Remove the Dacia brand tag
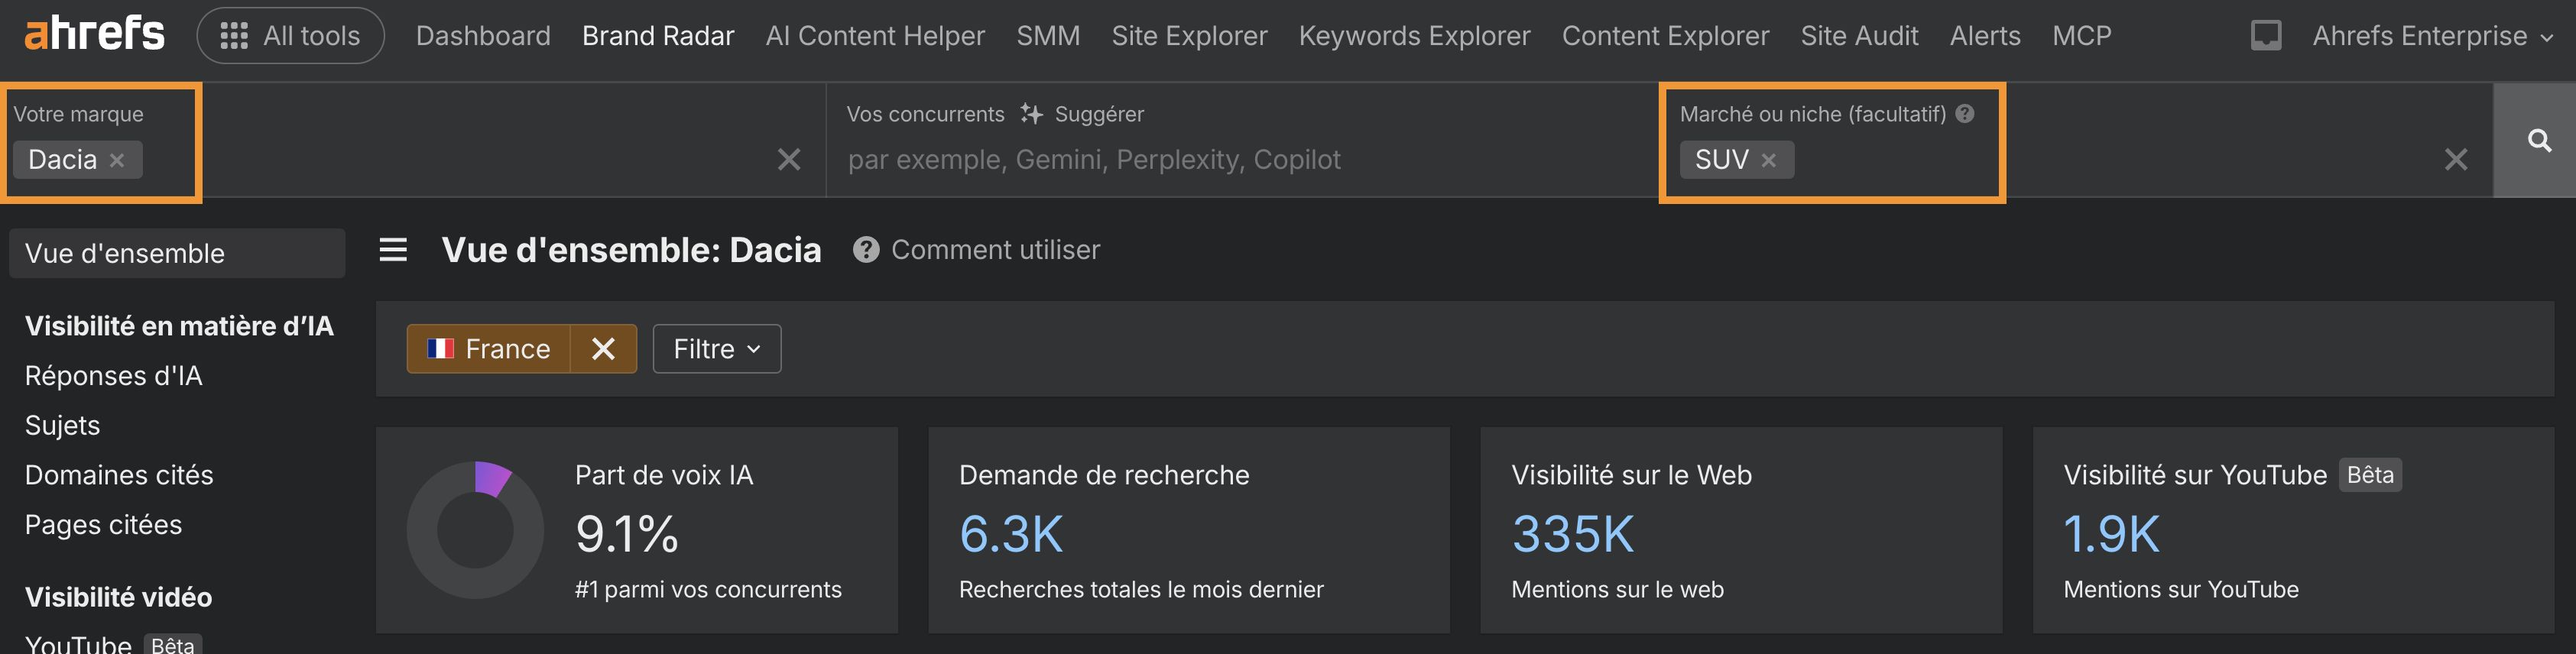 [x=117, y=160]
